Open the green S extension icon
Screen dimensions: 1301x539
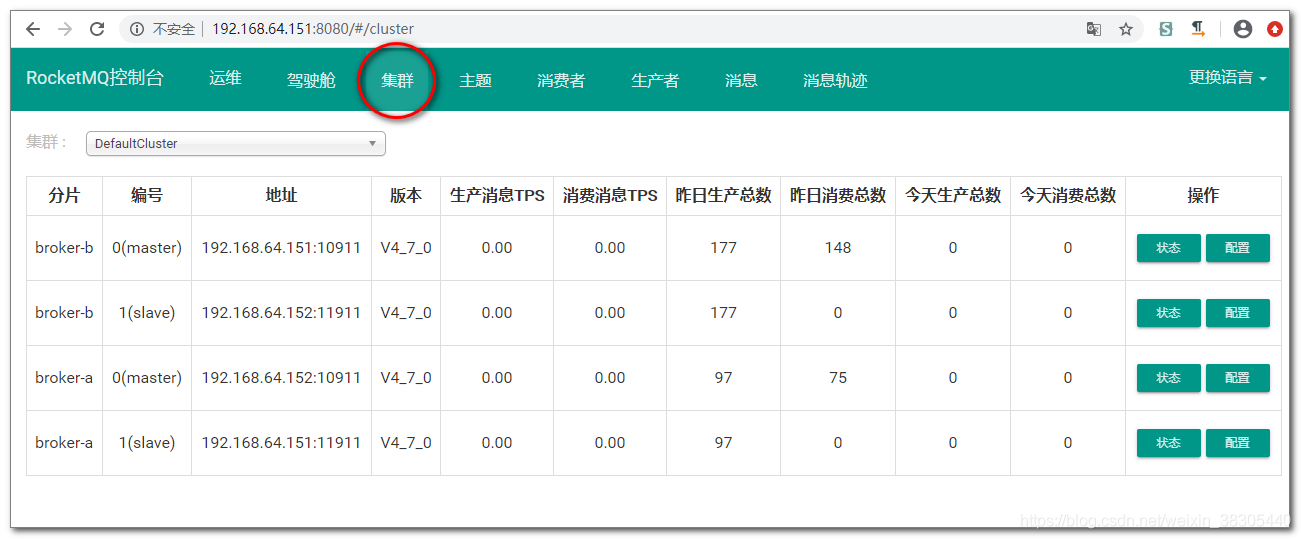tap(1166, 29)
